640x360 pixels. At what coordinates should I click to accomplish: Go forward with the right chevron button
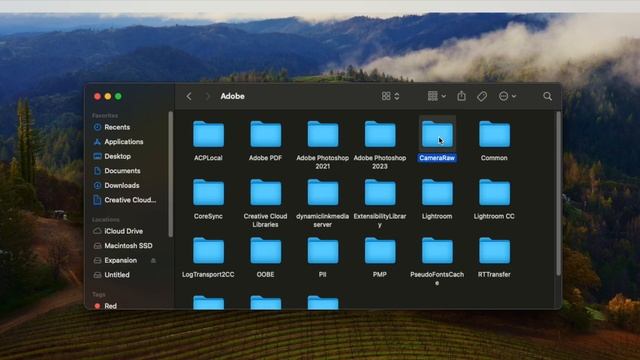point(207,96)
